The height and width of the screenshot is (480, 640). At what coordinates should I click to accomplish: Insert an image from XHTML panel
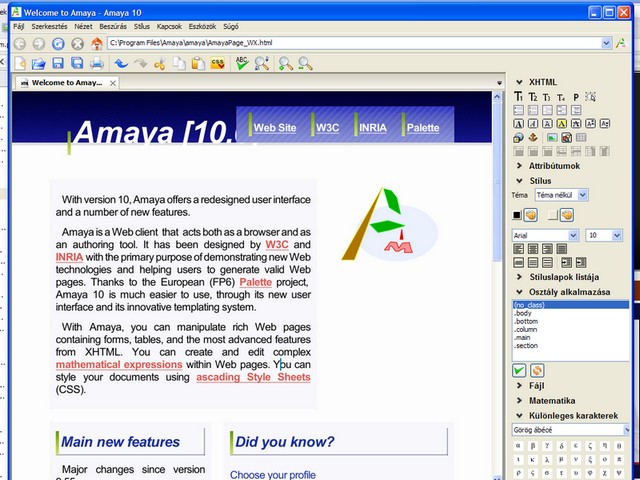(552, 138)
